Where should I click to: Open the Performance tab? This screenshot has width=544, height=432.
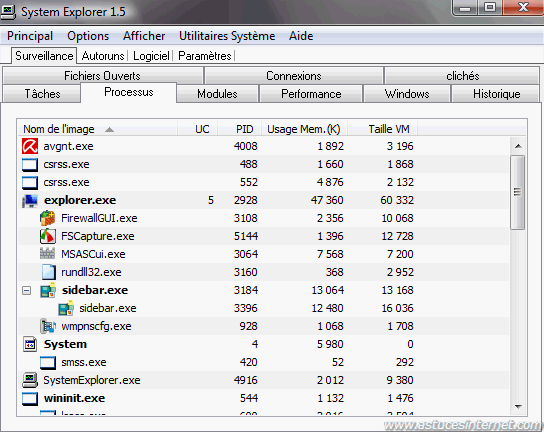[311, 94]
